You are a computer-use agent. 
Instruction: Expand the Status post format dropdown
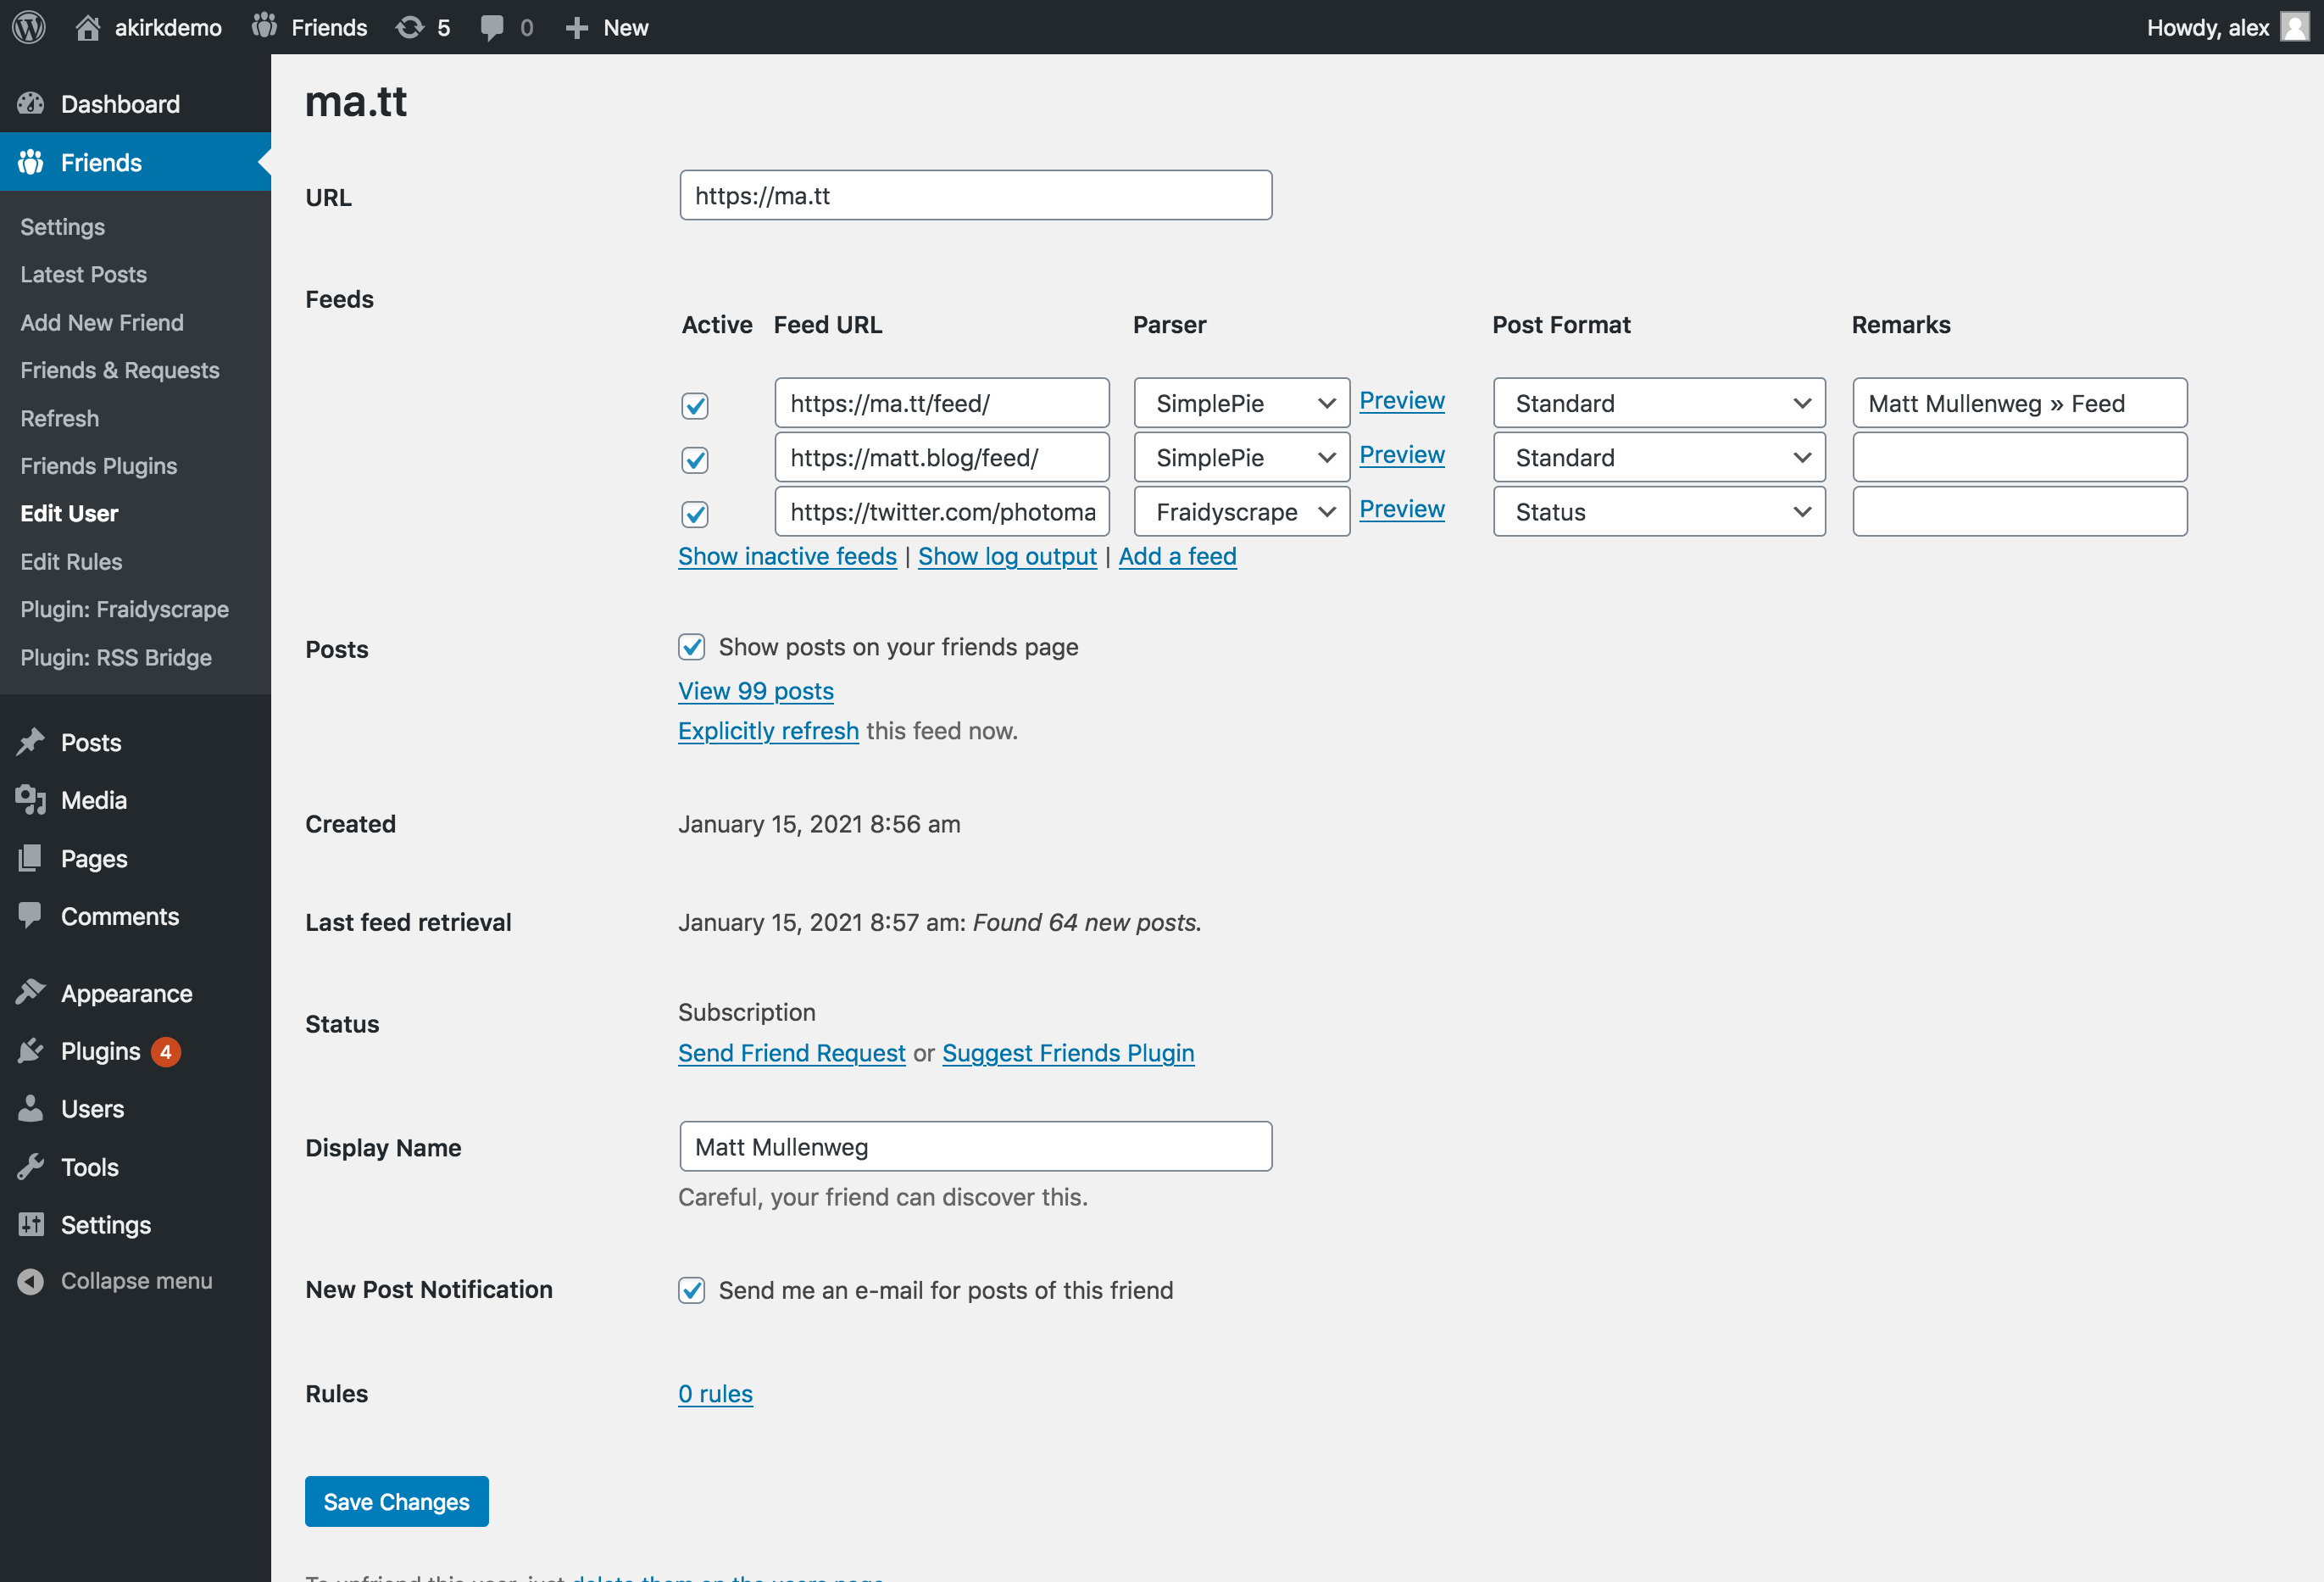[1659, 512]
